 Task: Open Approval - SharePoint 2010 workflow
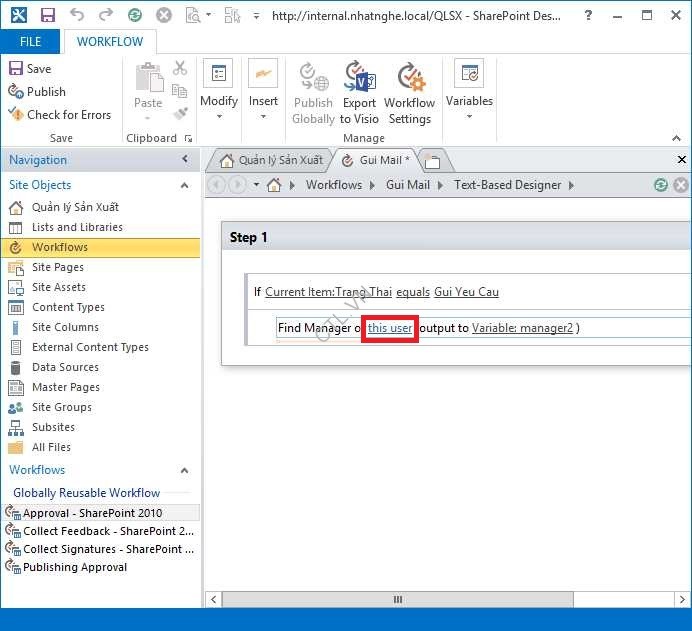point(92,513)
